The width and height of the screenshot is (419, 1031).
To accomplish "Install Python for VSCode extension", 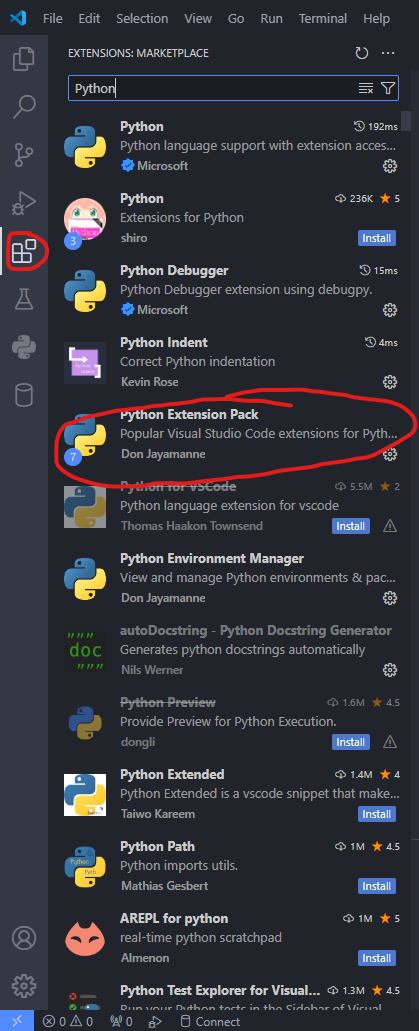I will point(351,526).
